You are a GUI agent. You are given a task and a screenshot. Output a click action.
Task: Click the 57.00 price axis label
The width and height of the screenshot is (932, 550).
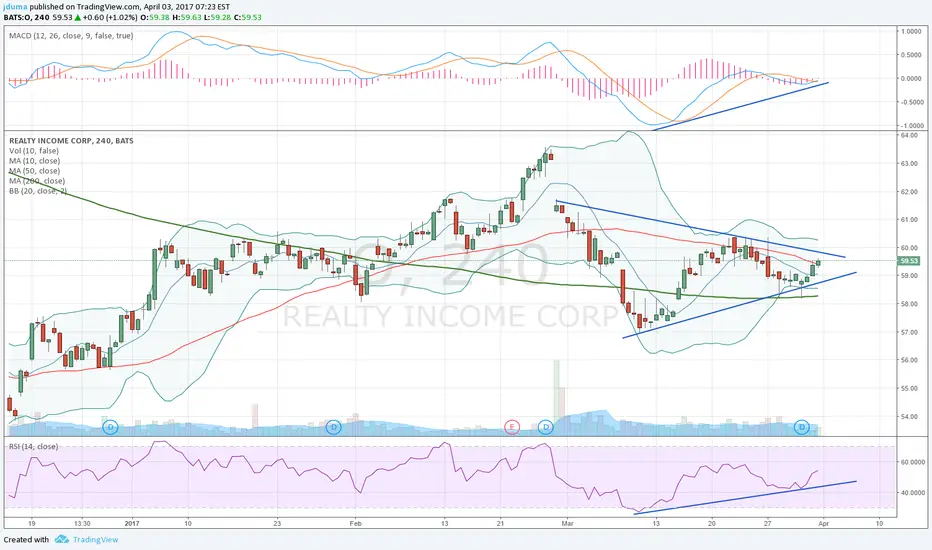(909, 332)
